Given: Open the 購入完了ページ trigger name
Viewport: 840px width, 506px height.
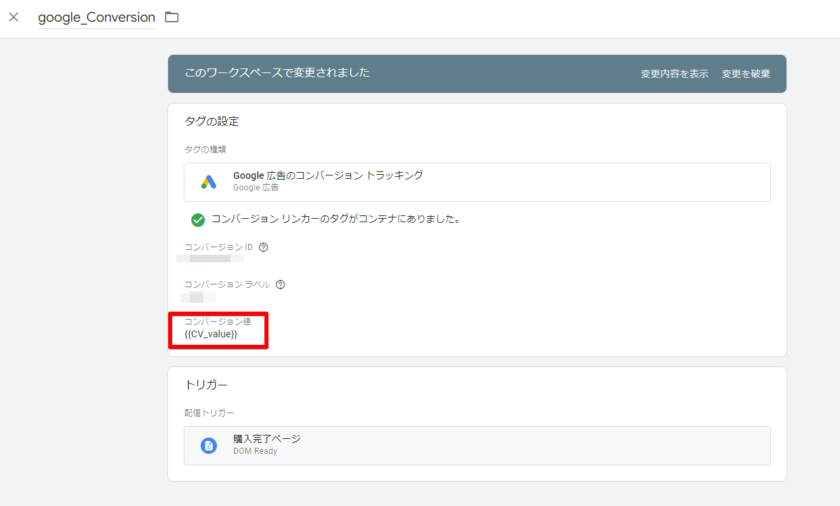Looking at the screenshot, I should coord(266,439).
